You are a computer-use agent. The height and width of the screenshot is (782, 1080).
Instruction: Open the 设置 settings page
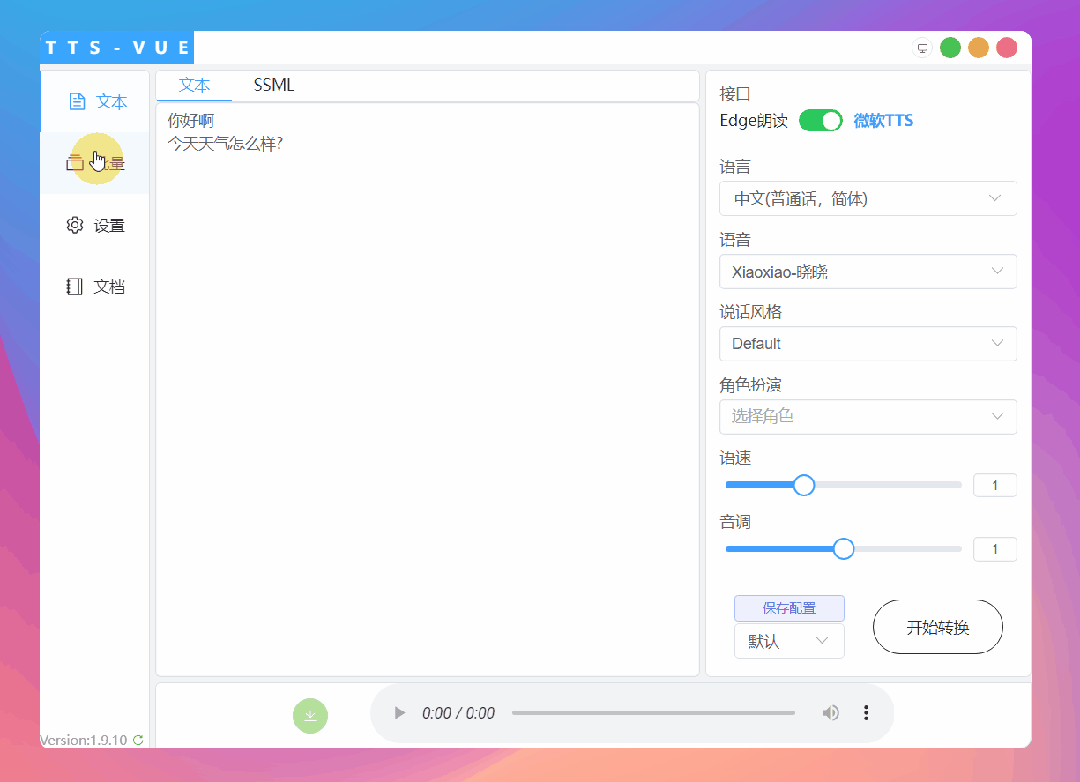coord(95,225)
